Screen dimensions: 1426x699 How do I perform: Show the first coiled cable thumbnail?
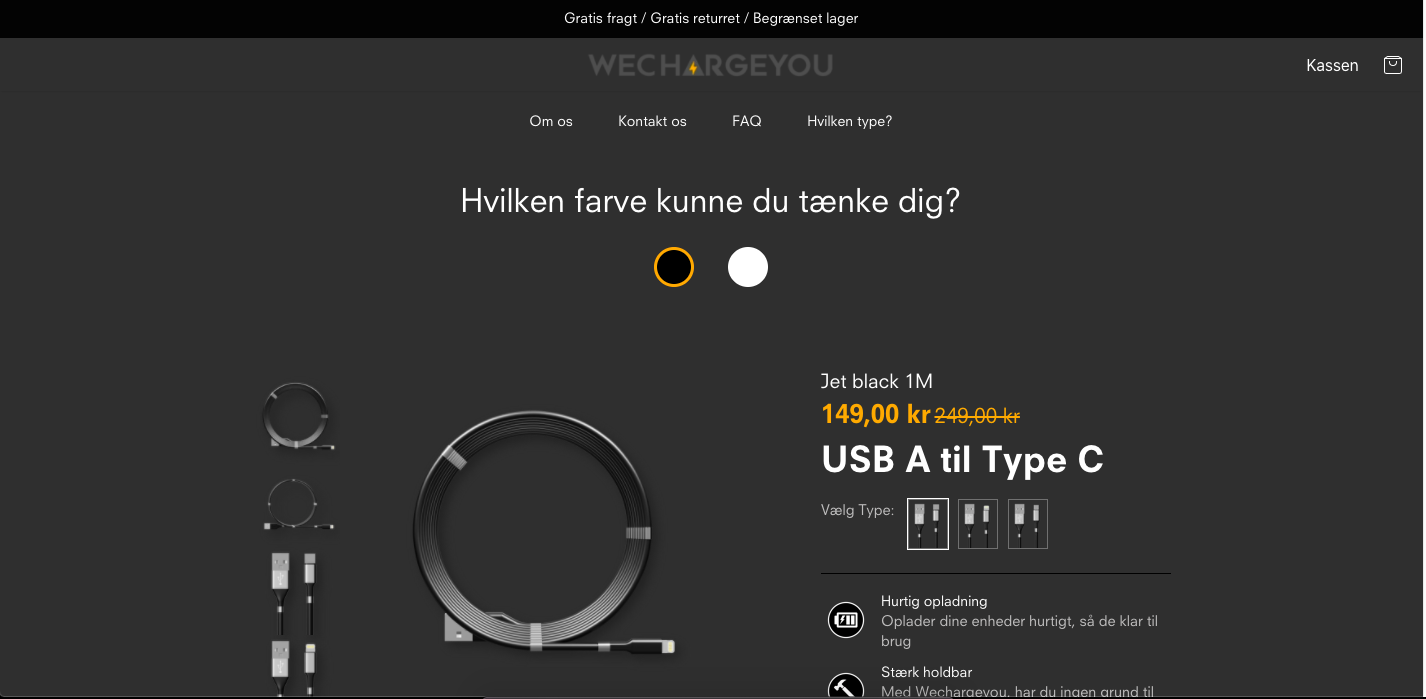click(297, 416)
